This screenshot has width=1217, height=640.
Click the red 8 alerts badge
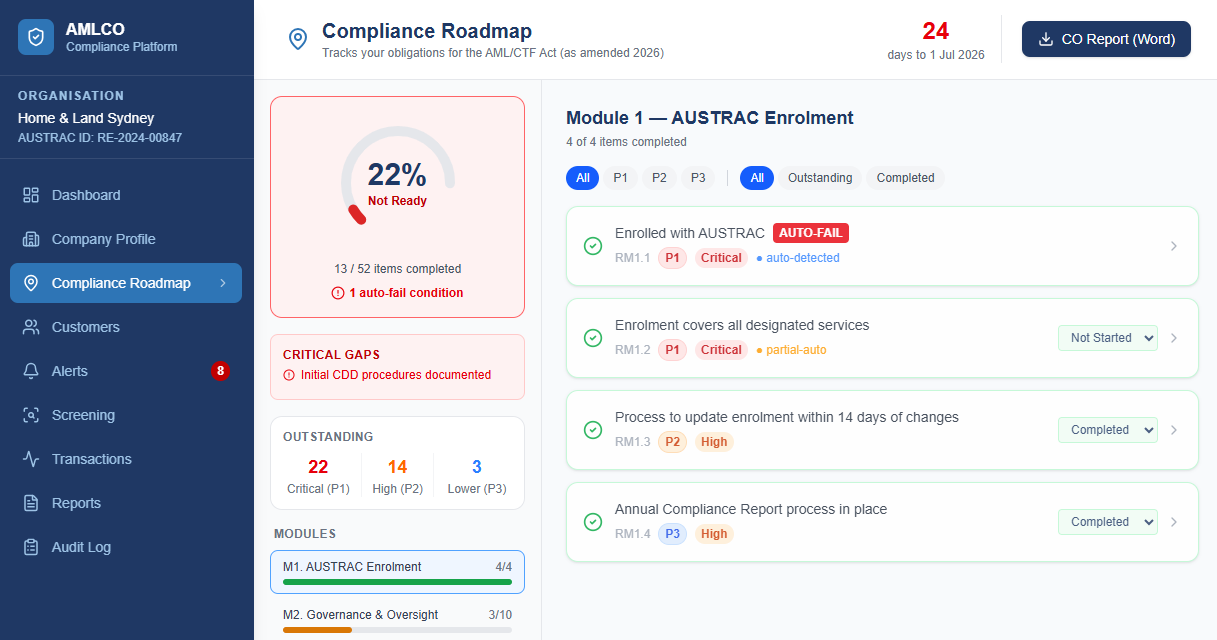pos(220,371)
